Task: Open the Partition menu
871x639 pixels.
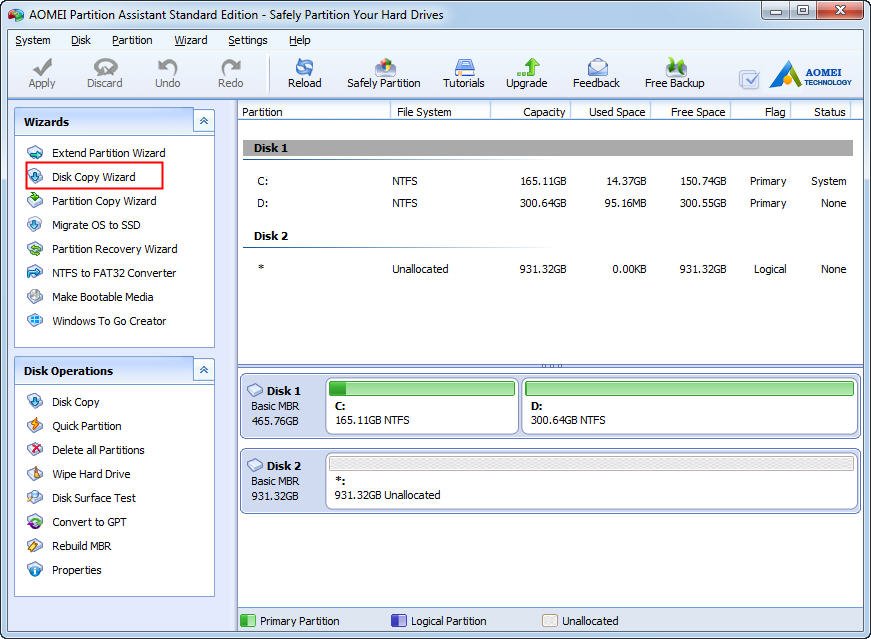Action: coord(132,40)
